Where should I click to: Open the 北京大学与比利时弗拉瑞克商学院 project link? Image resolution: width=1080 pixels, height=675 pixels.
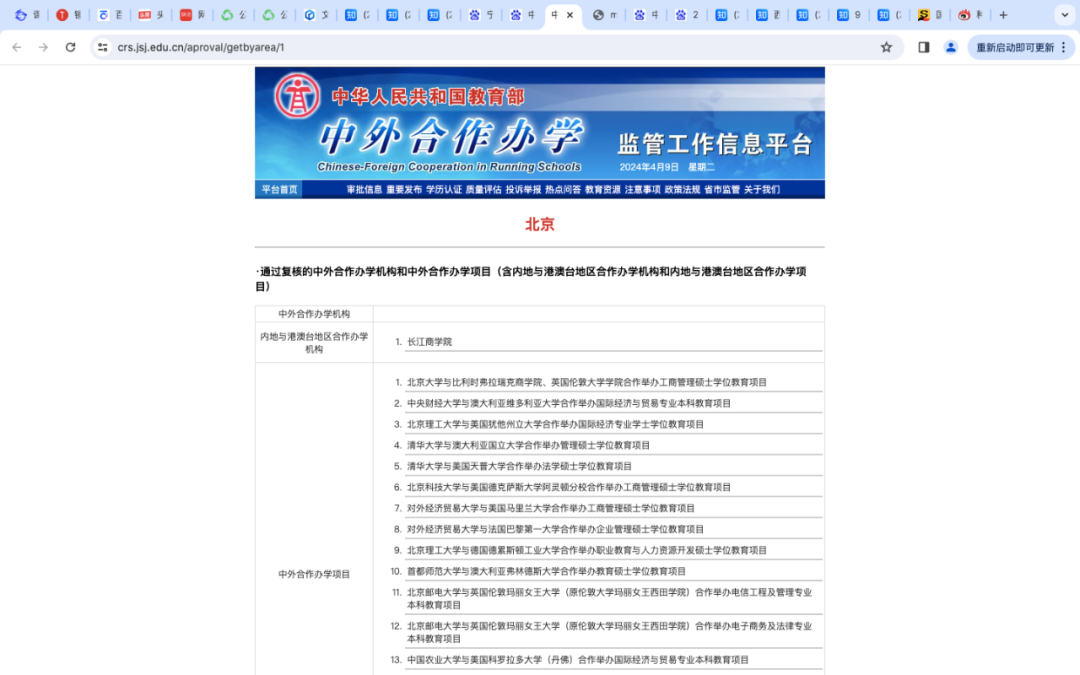(x=587, y=382)
